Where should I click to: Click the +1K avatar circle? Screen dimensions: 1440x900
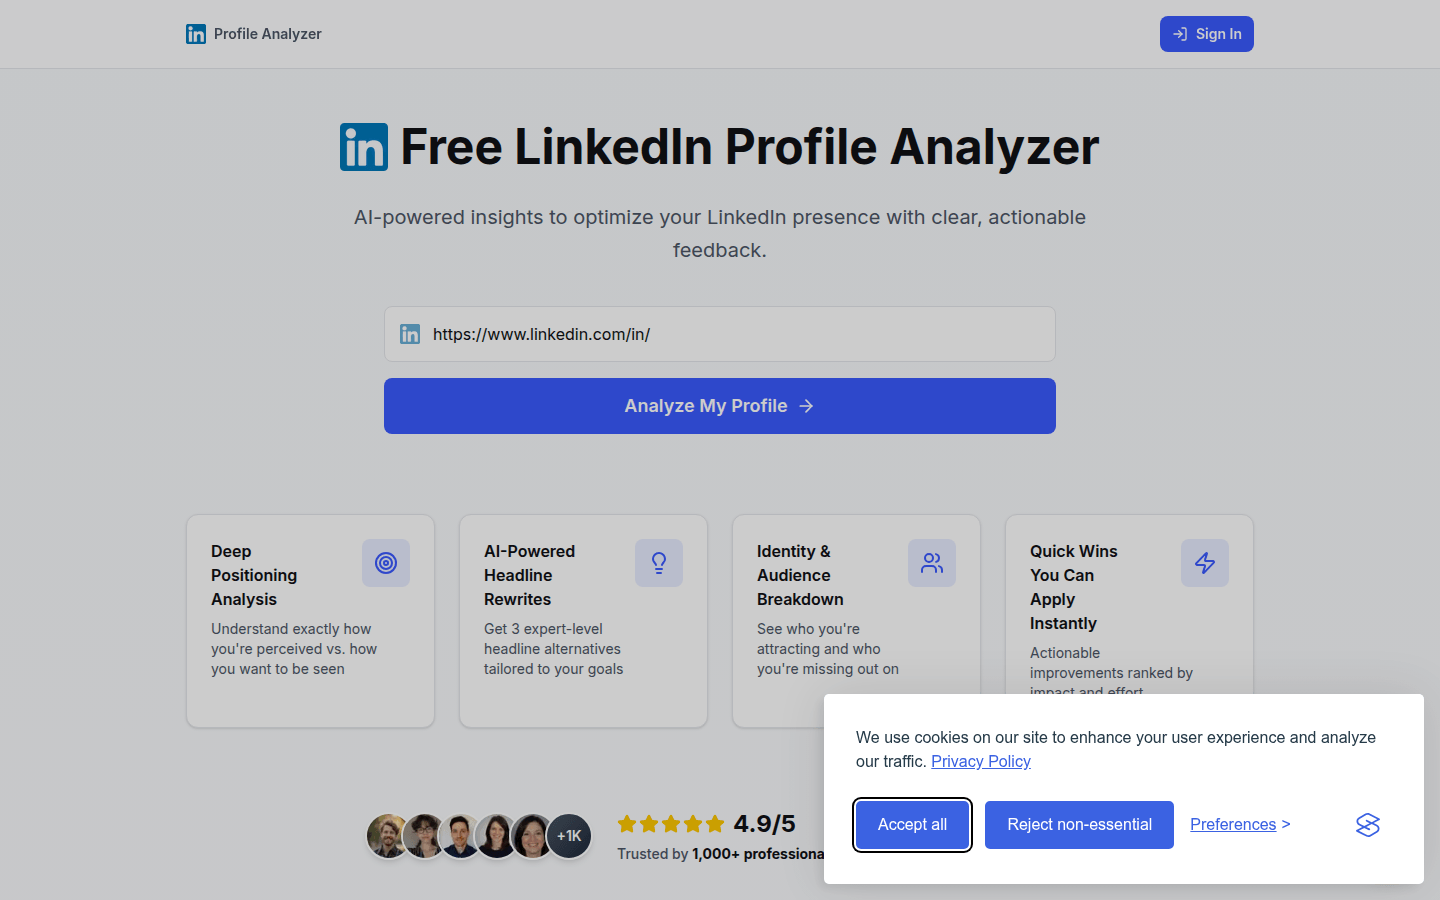point(569,836)
